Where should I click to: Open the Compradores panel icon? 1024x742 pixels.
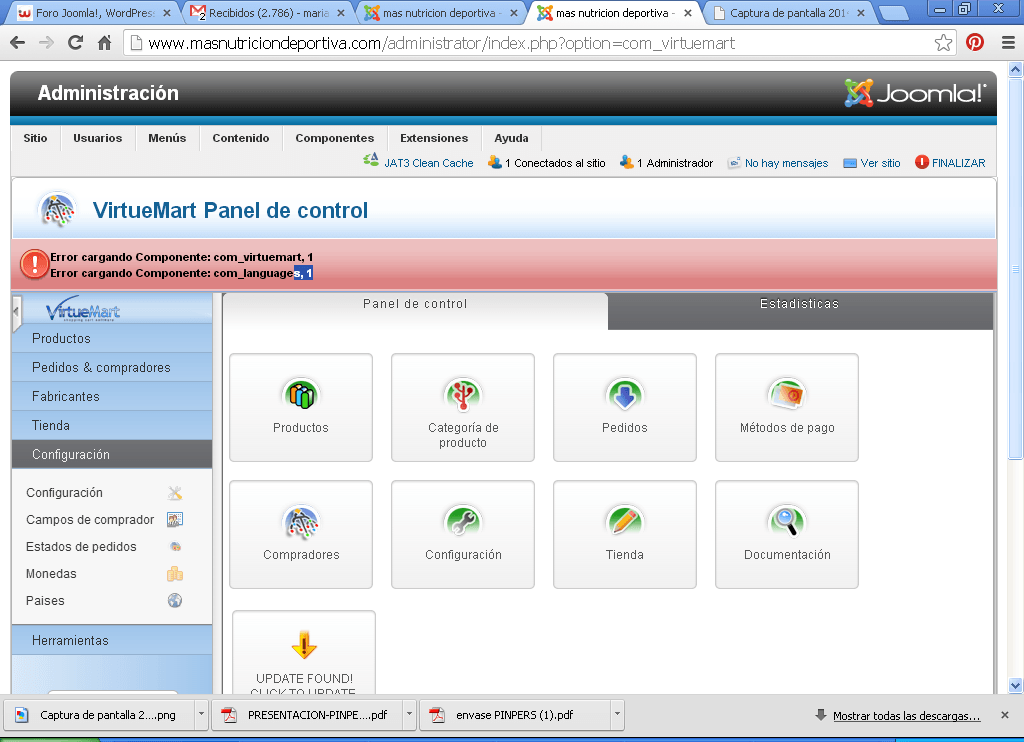coord(301,522)
